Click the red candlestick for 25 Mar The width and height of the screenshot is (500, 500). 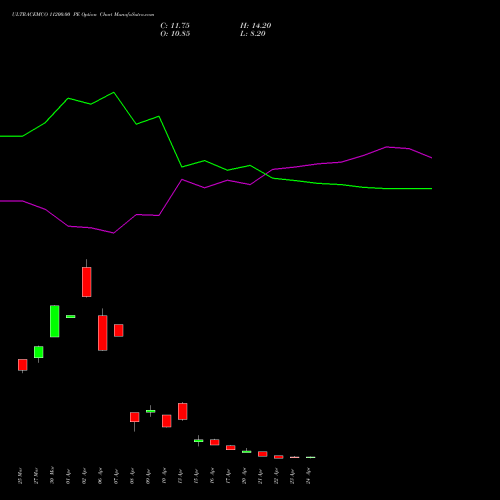point(23,365)
